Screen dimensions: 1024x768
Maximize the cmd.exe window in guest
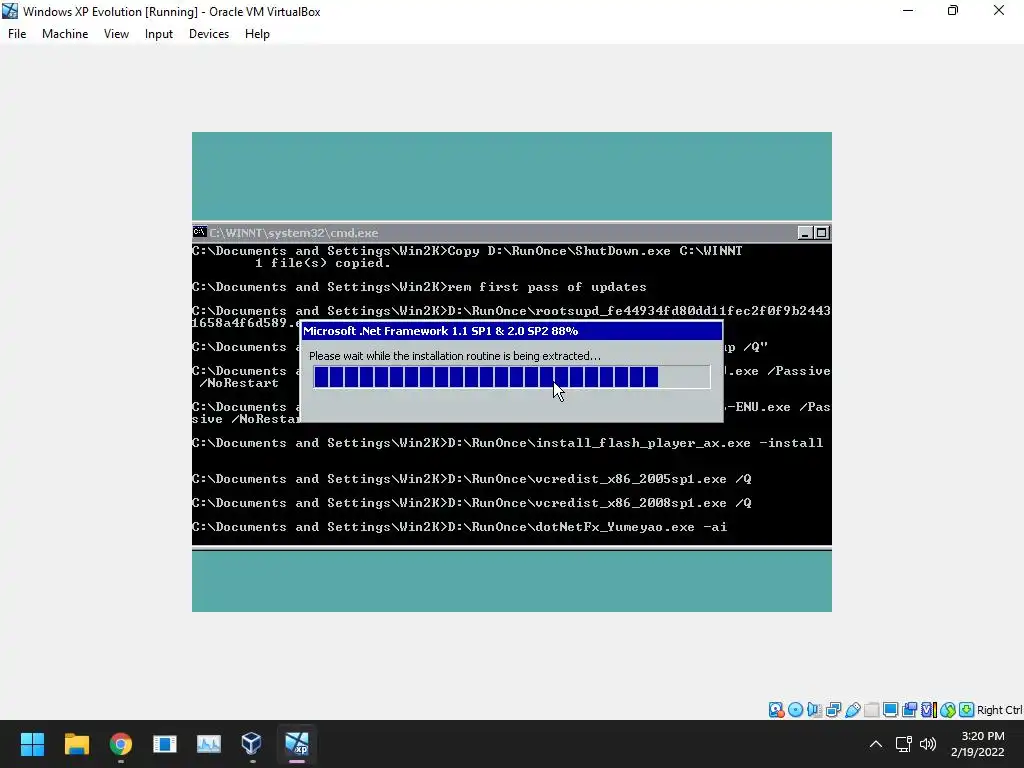point(822,232)
